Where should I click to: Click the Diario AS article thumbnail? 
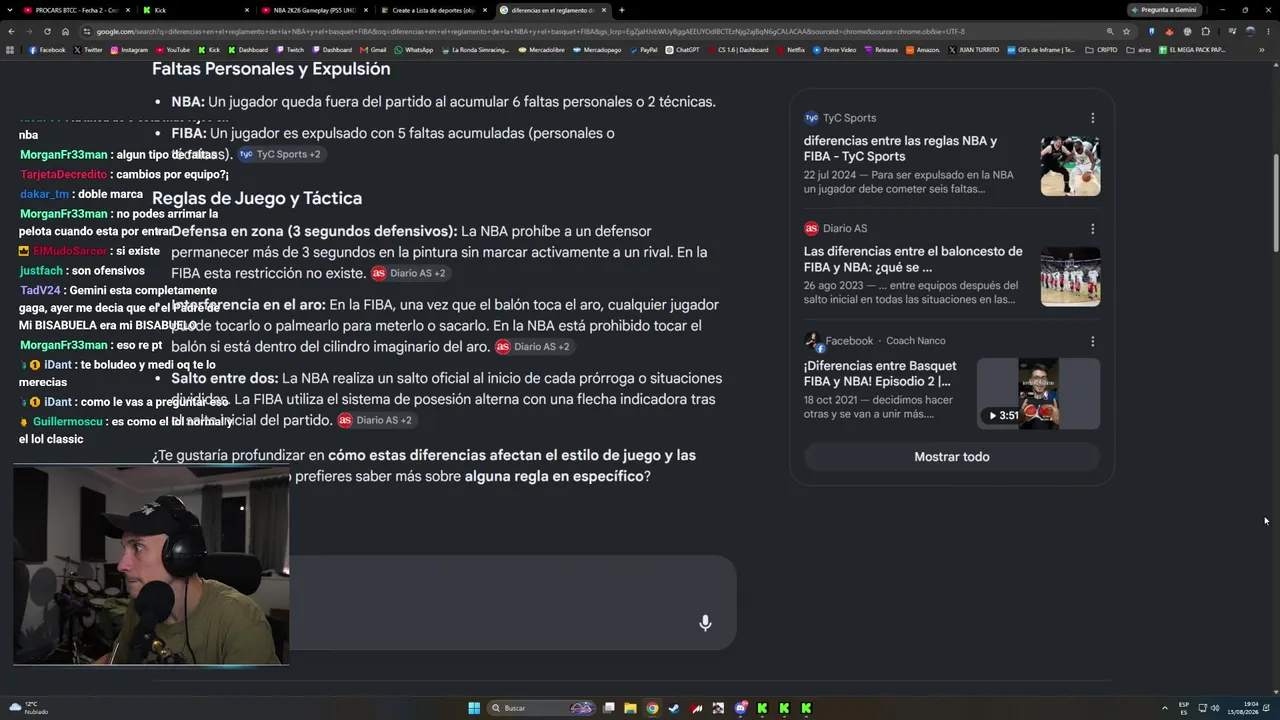coord(1070,277)
